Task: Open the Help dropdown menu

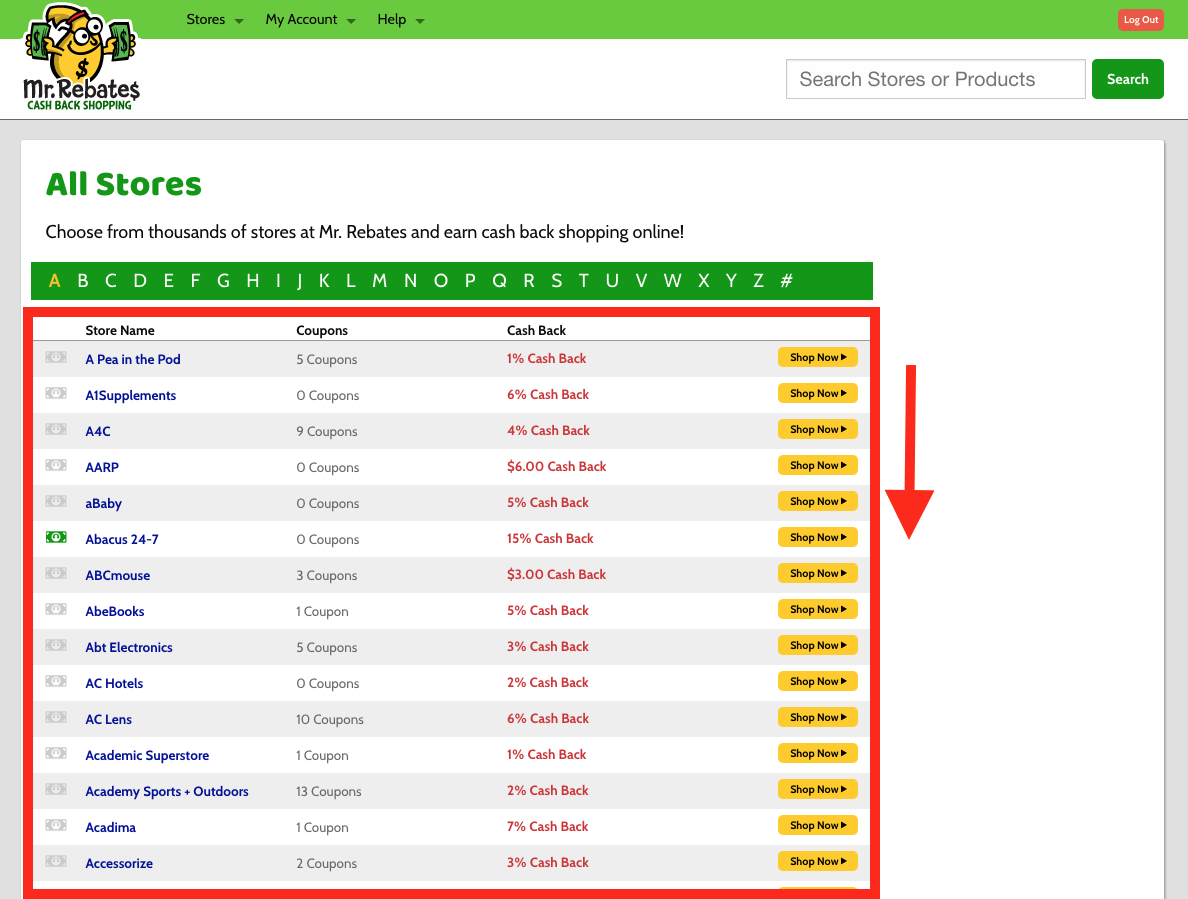Action: (400, 20)
